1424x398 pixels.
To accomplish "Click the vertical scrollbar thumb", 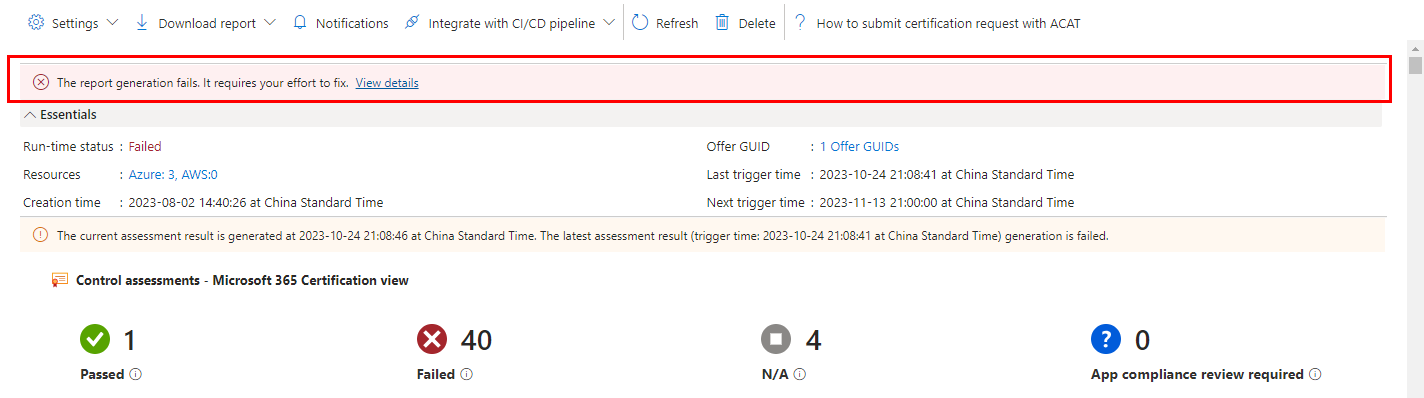I will click(x=1415, y=66).
